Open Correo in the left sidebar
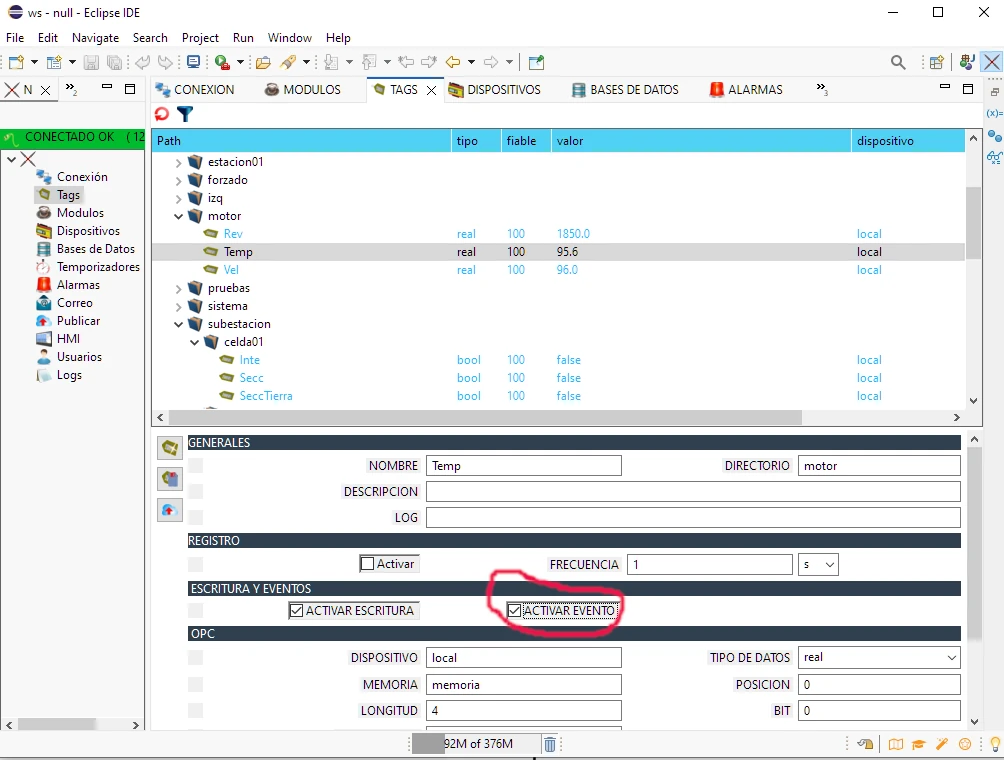 click(74, 303)
